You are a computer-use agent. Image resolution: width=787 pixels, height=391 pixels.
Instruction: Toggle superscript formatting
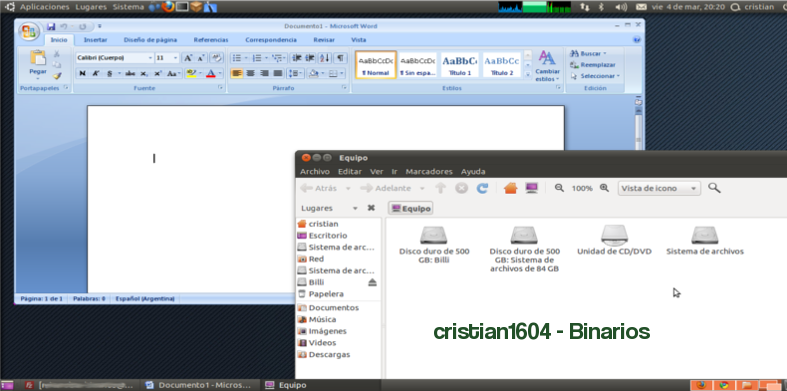coord(158,74)
